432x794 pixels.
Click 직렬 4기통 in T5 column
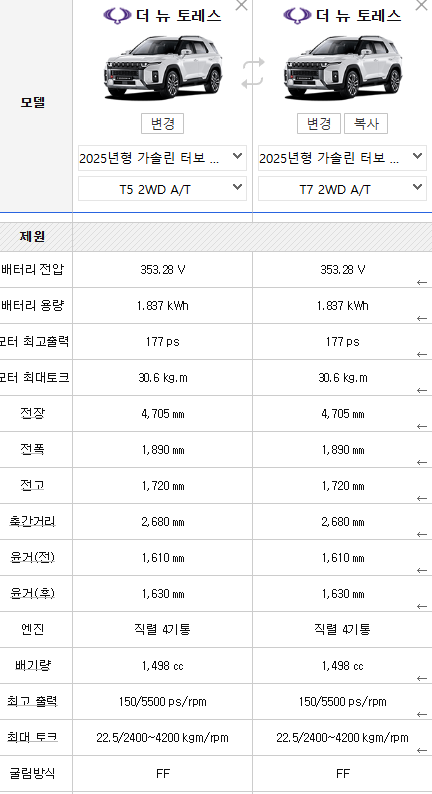pos(163,629)
